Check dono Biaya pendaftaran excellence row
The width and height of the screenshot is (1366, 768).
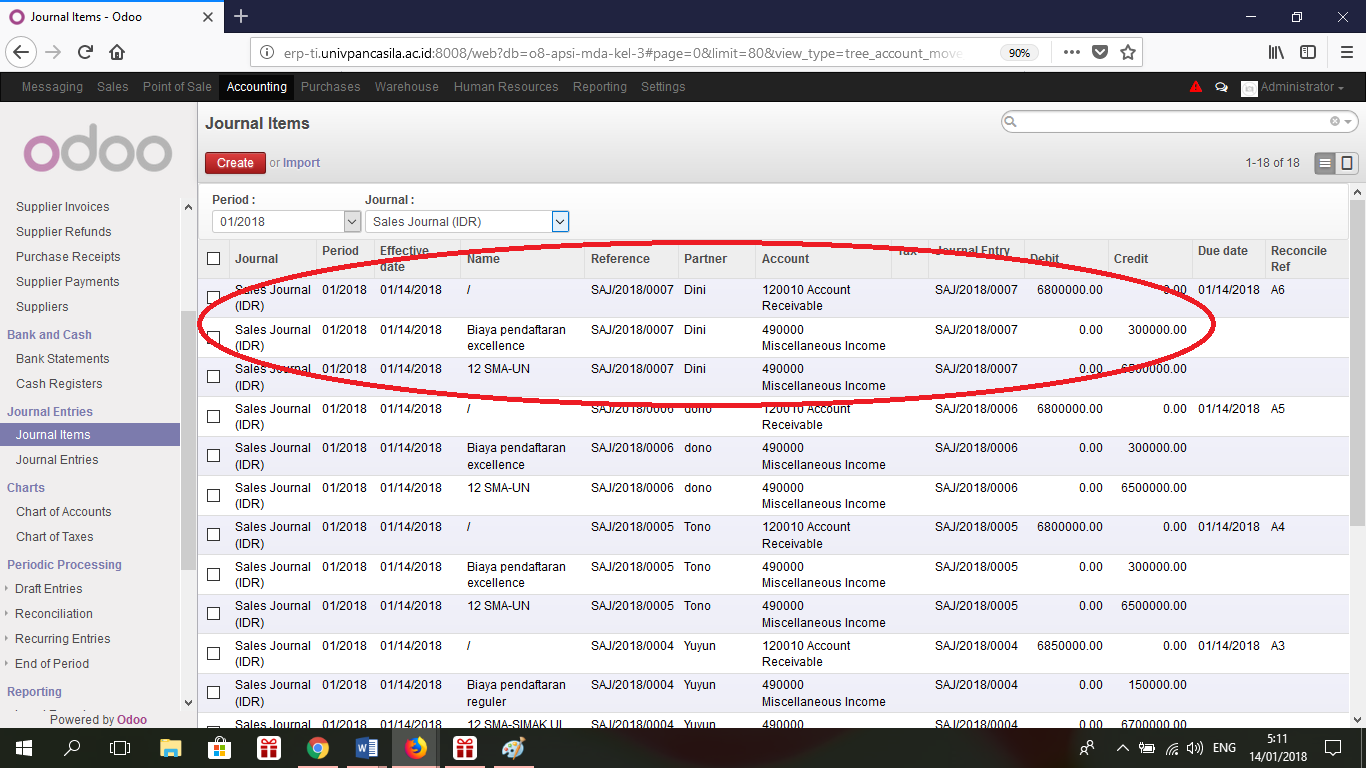point(214,455)
